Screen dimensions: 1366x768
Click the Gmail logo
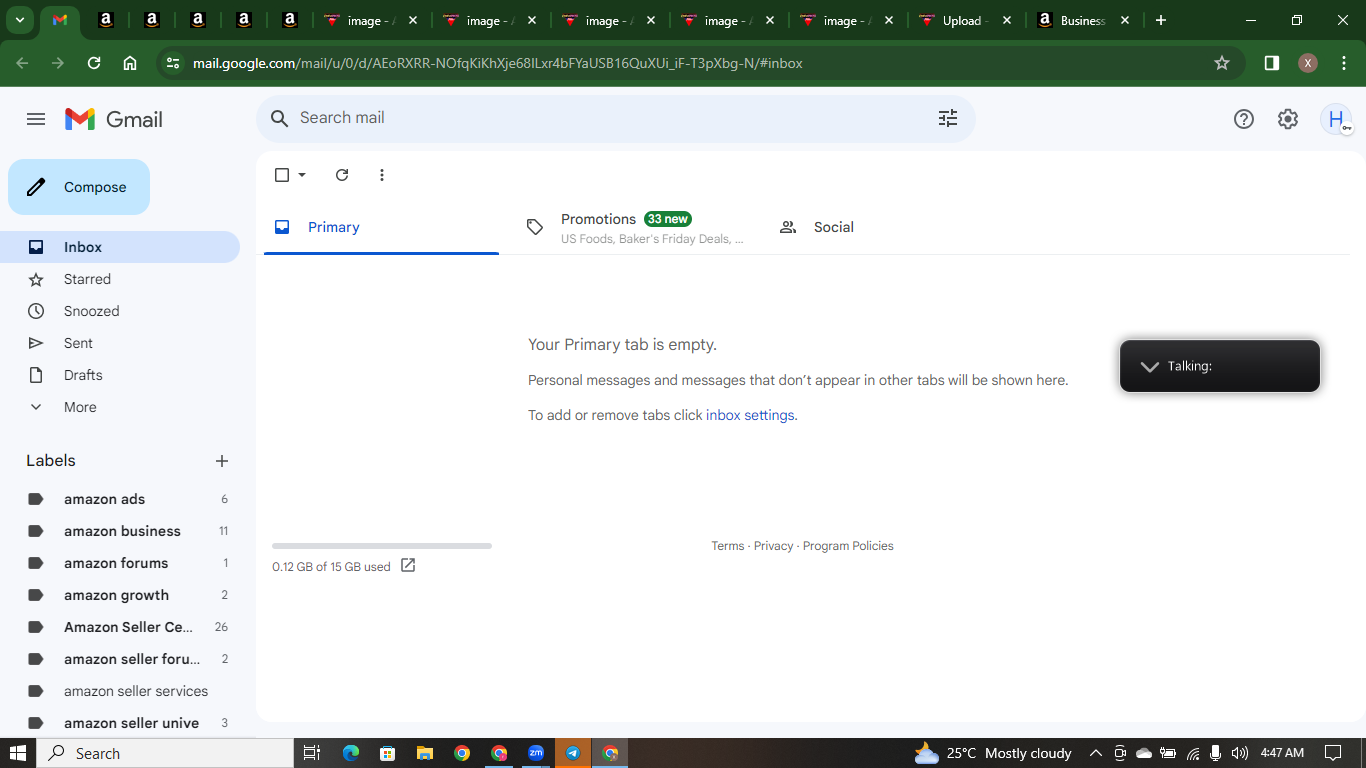click(x=114, y=119)
